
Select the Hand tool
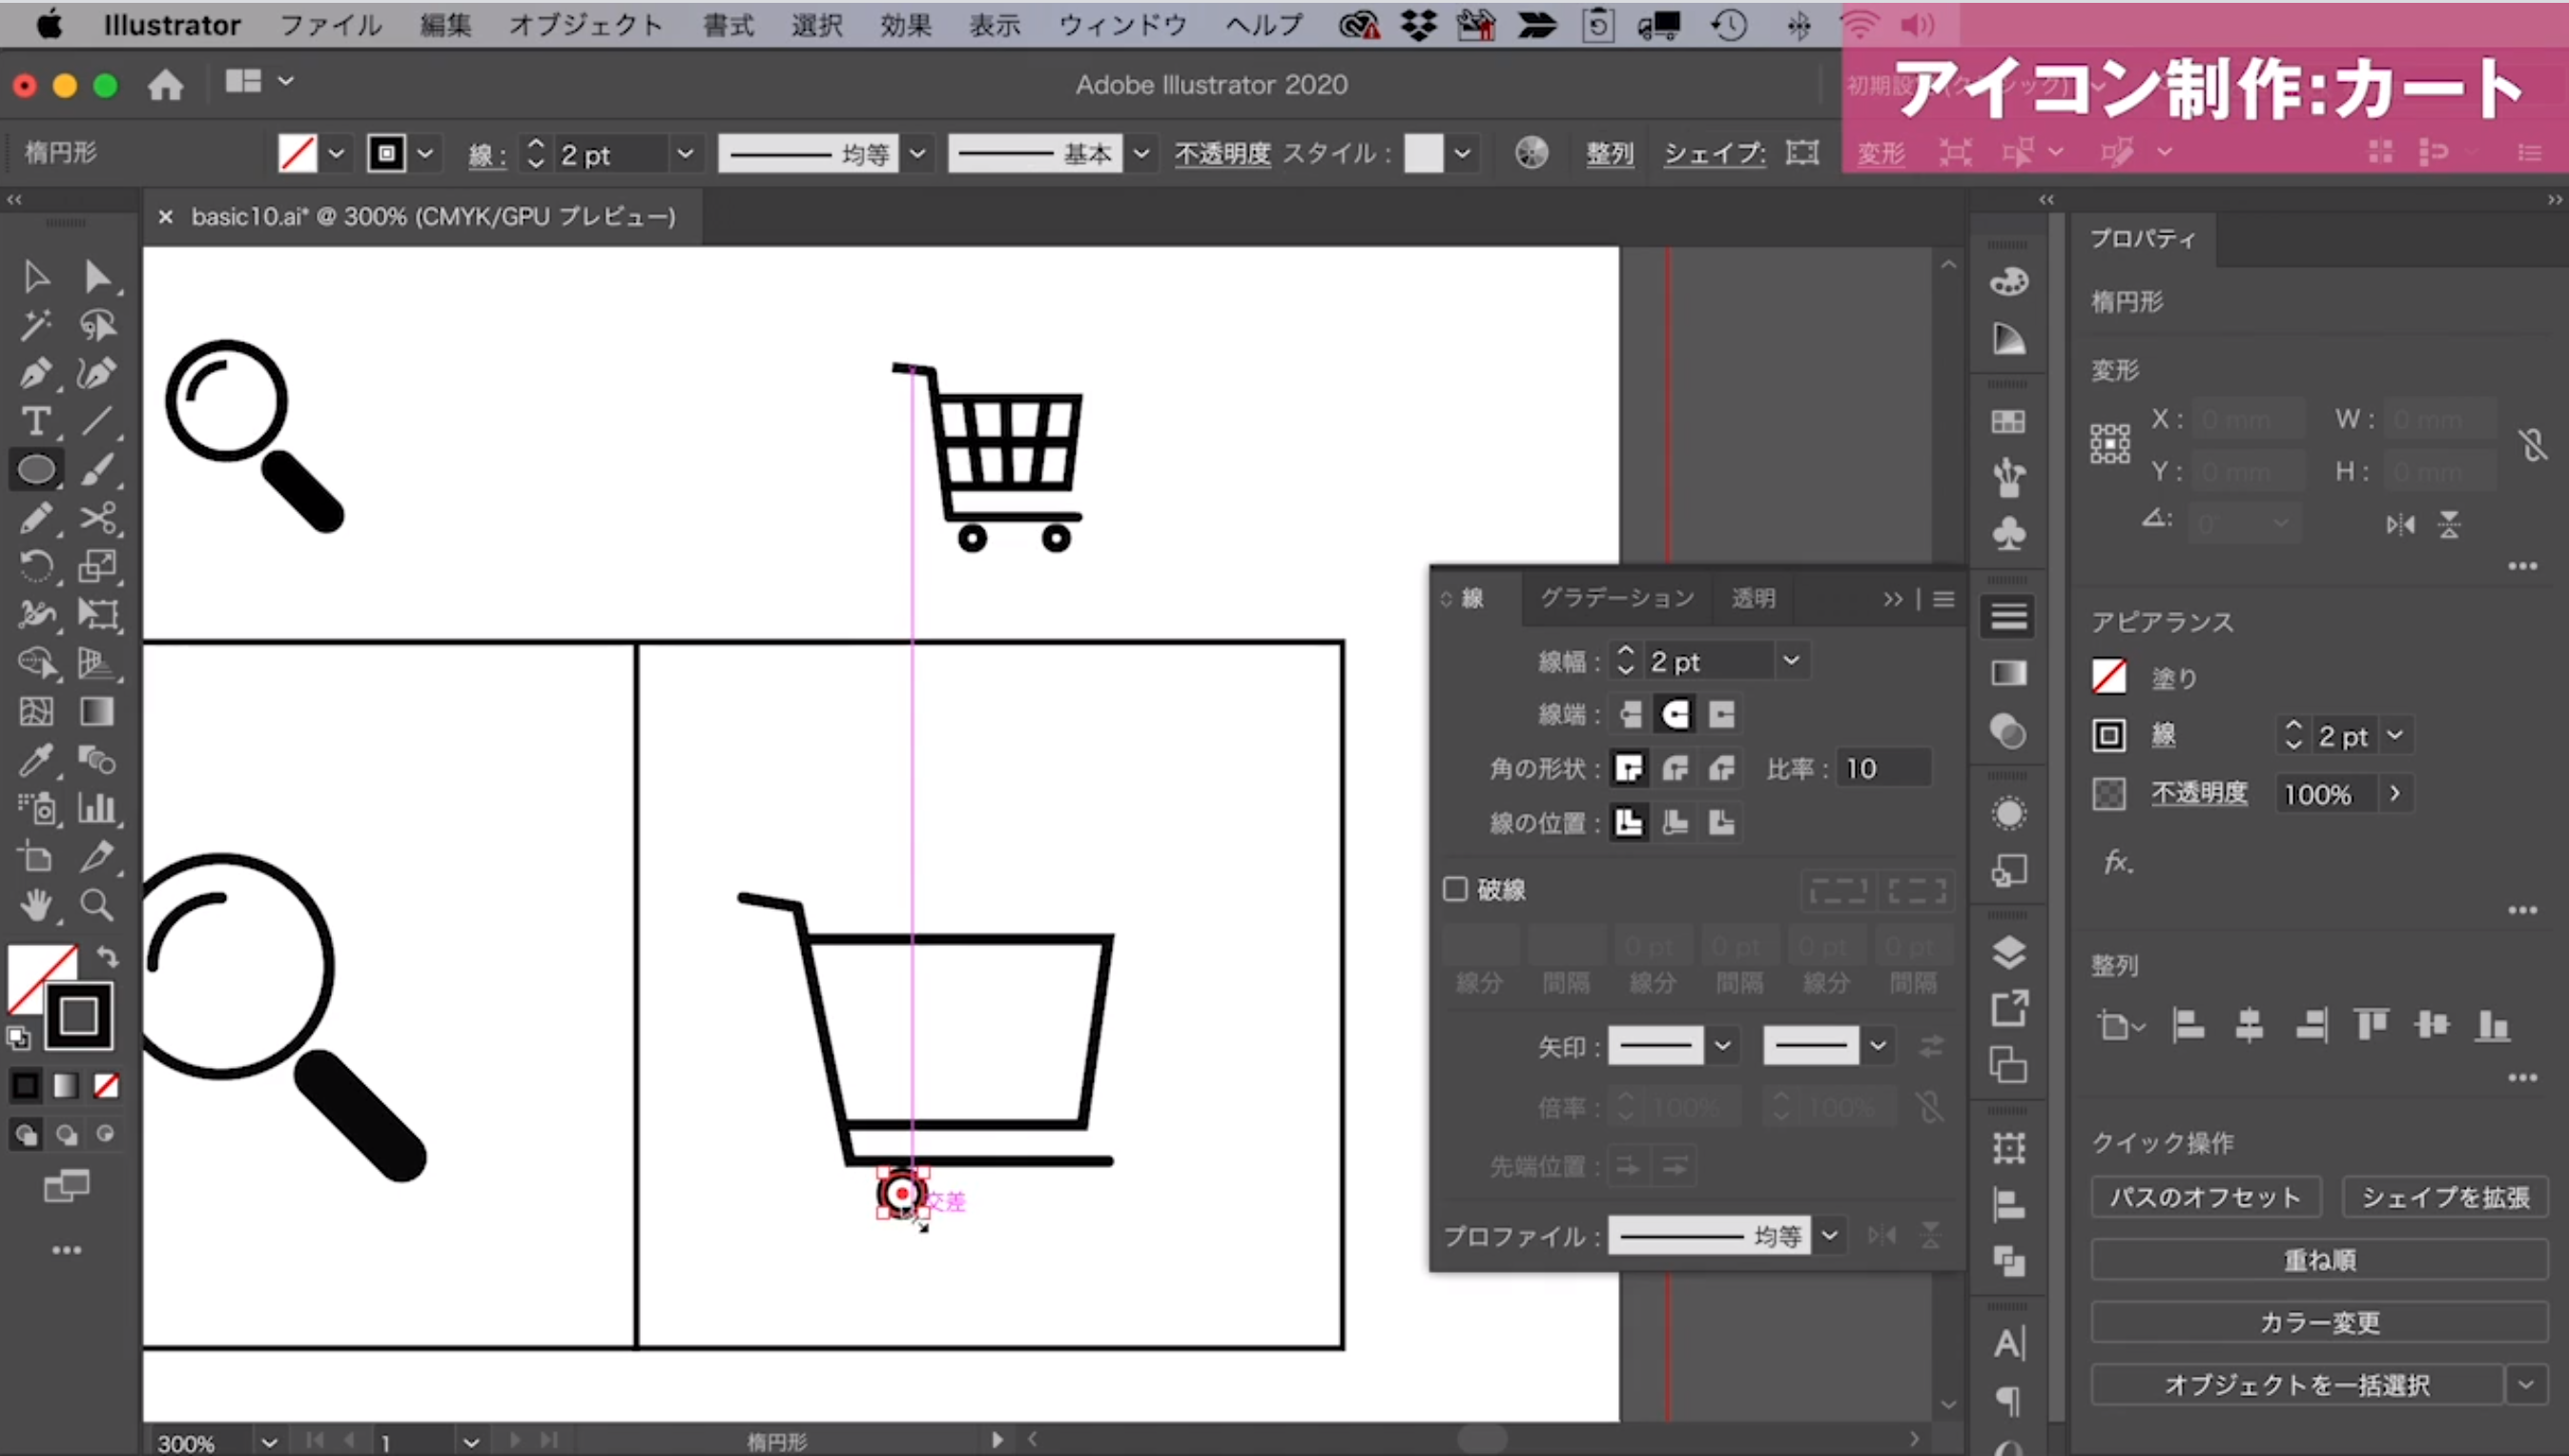click(36, 906)
